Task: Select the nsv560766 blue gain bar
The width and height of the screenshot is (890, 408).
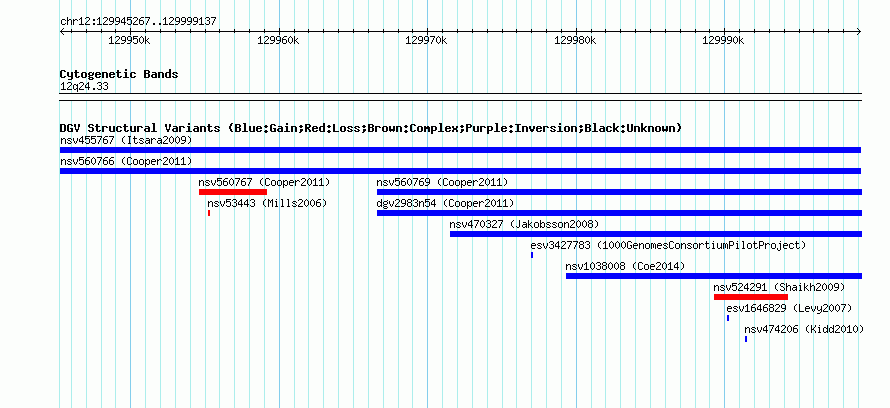Action: coord(460,171)
